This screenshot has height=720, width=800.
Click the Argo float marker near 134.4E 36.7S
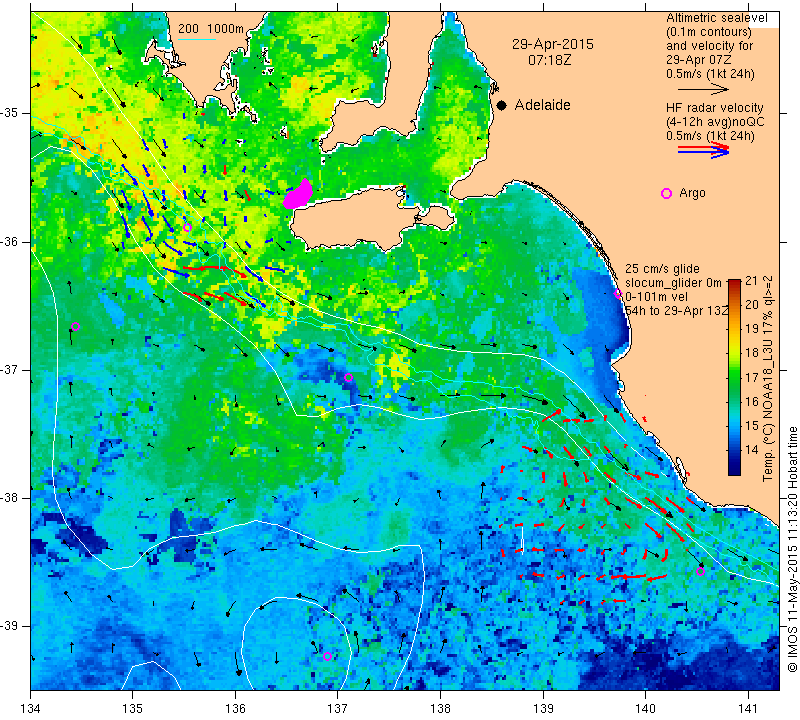click(x=76, y=327)
